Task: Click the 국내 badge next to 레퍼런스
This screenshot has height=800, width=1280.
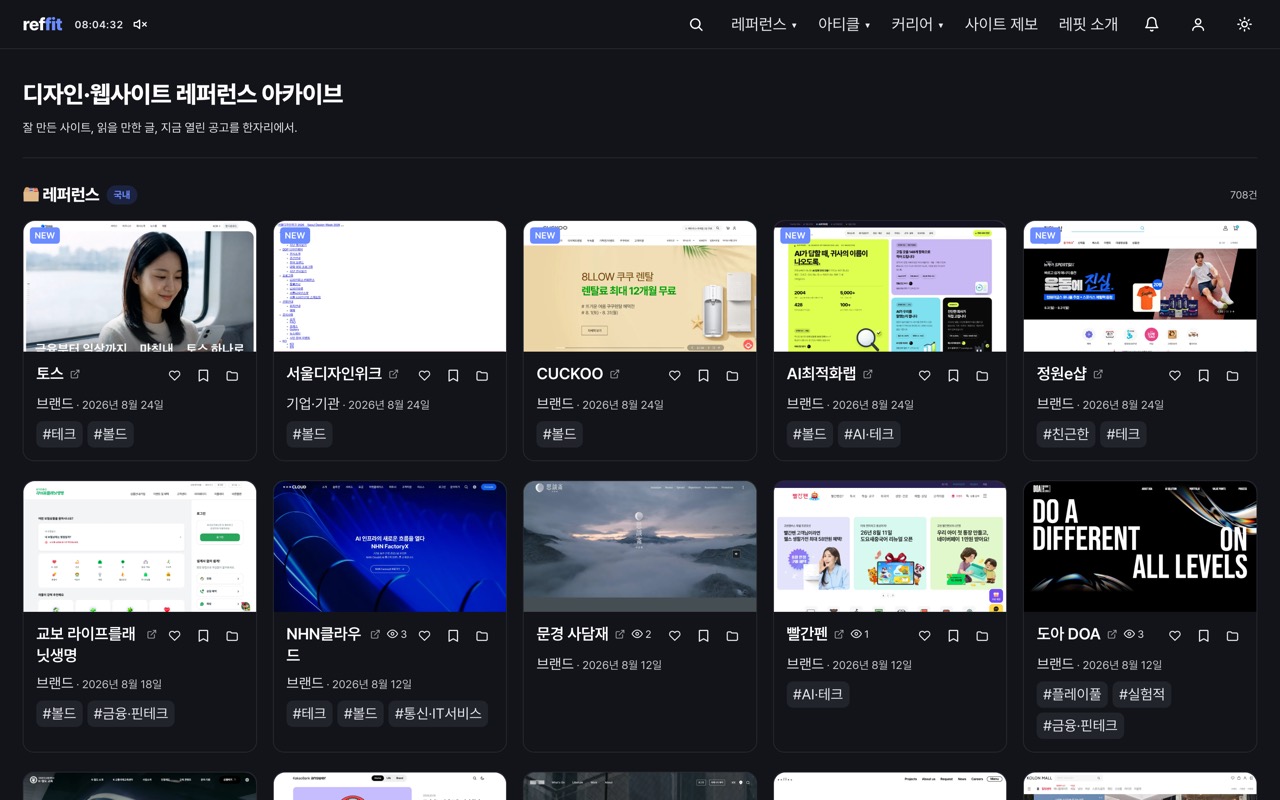Action: point(122,195)
